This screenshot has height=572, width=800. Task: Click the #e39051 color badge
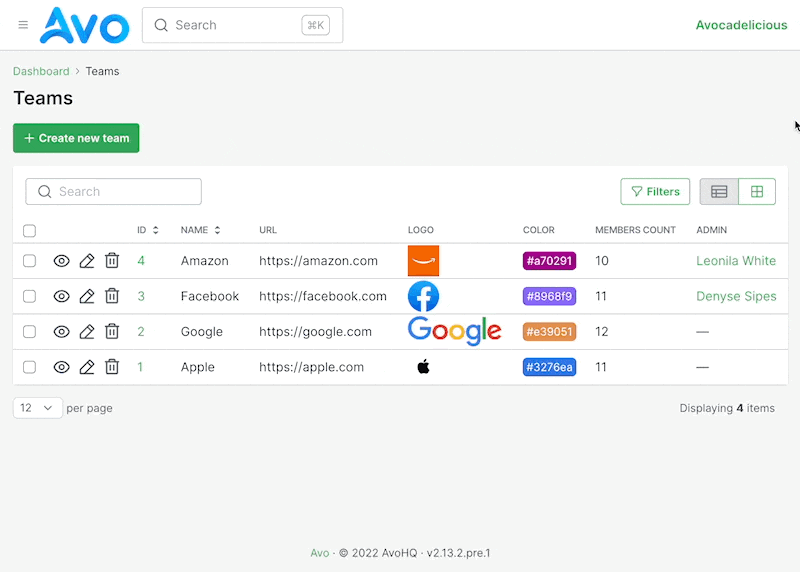click(x=549, y=332)
